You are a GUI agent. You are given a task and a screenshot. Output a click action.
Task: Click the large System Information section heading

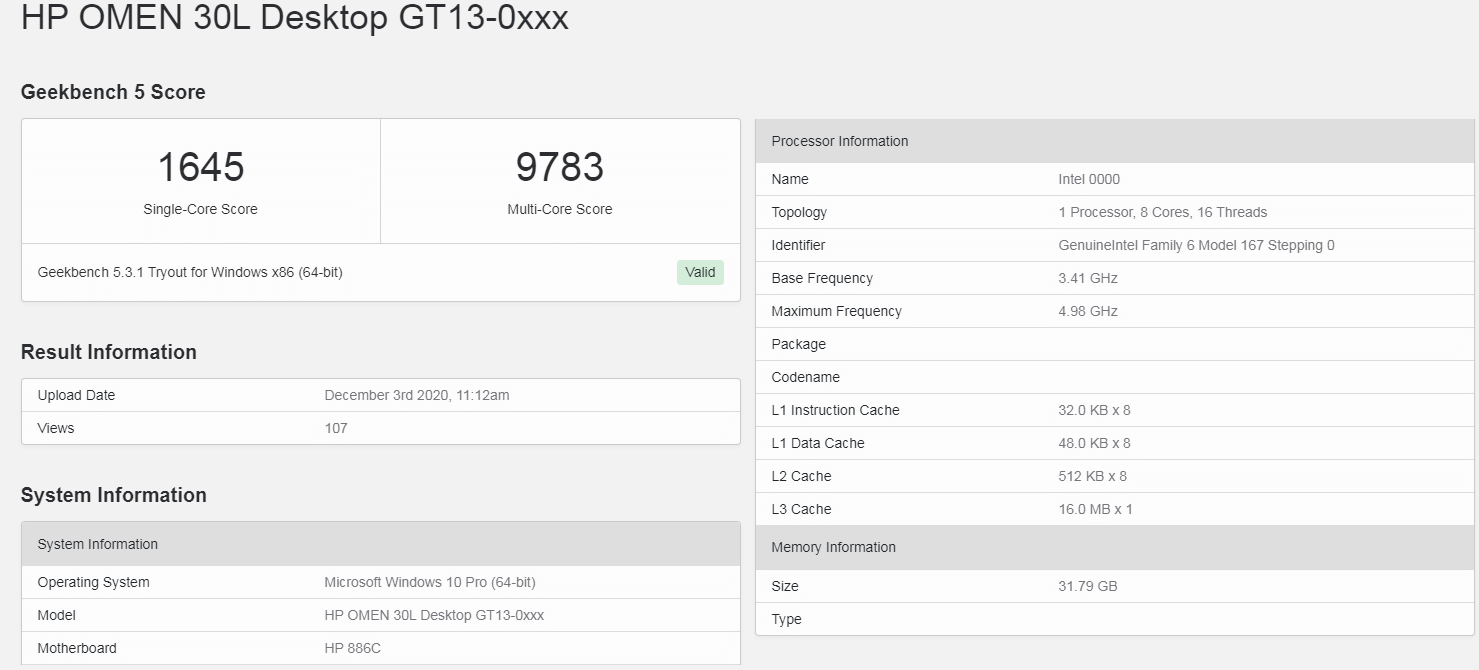[114, 495]
